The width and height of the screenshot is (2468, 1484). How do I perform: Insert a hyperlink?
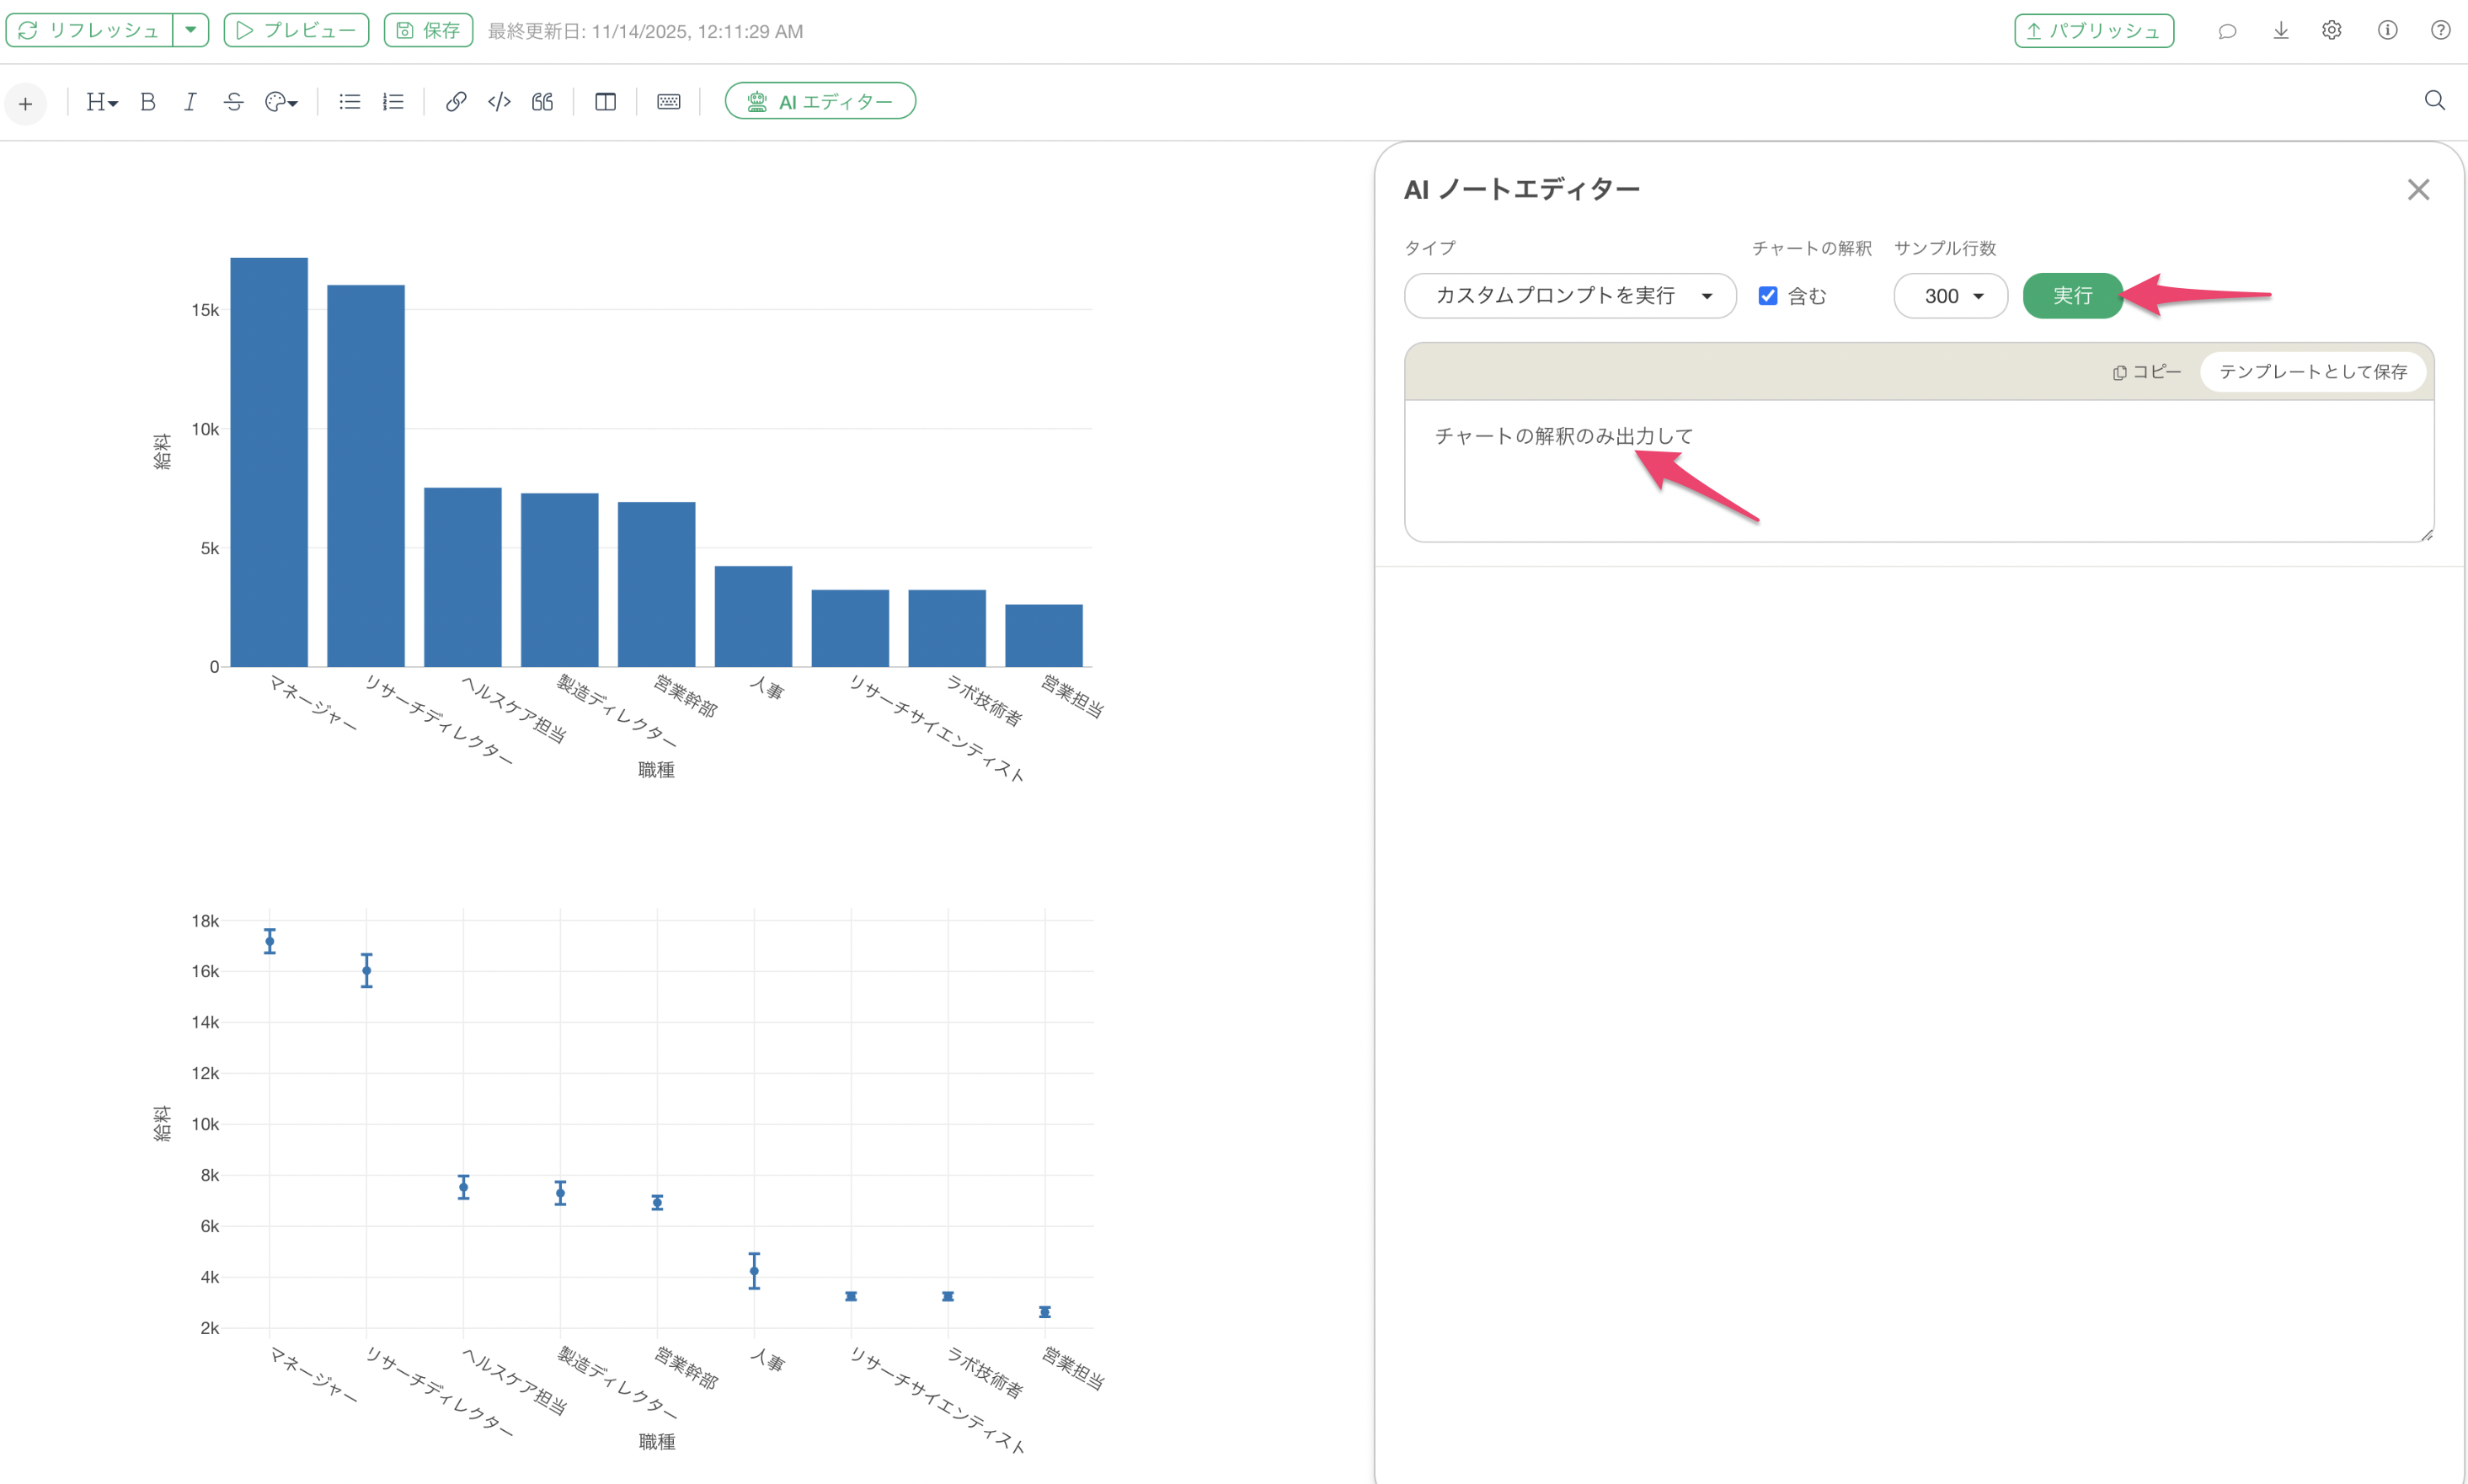(x=456, y=102)
